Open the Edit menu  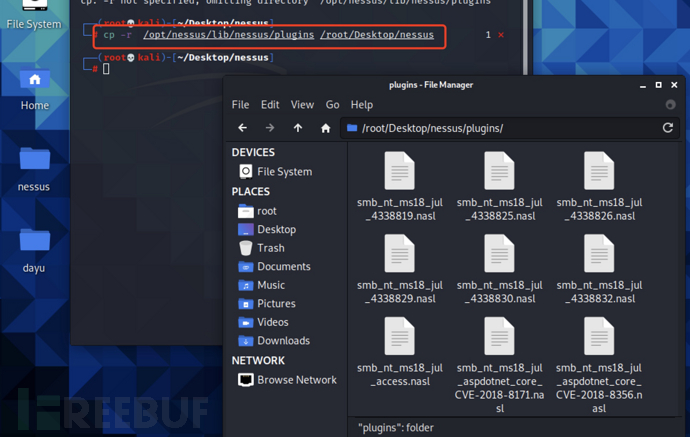270,105
